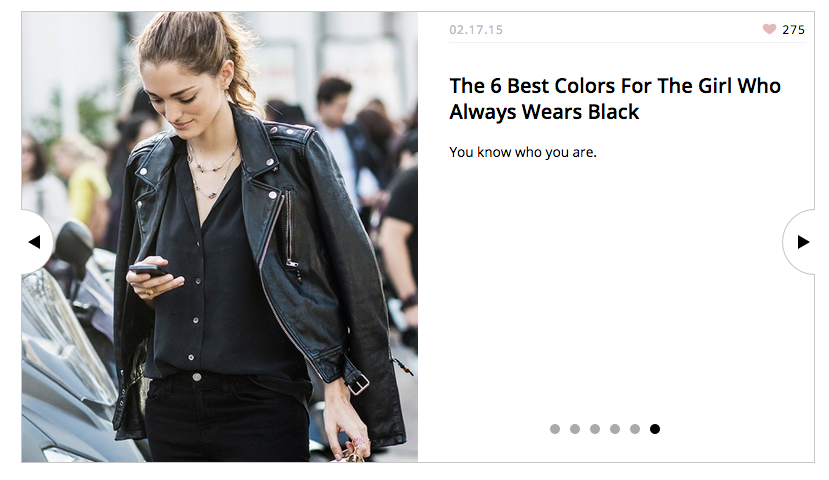The width and height of the screenshot is (829, 480).
Task: Go to previous slide with left arrow
Action: [35, 242]
